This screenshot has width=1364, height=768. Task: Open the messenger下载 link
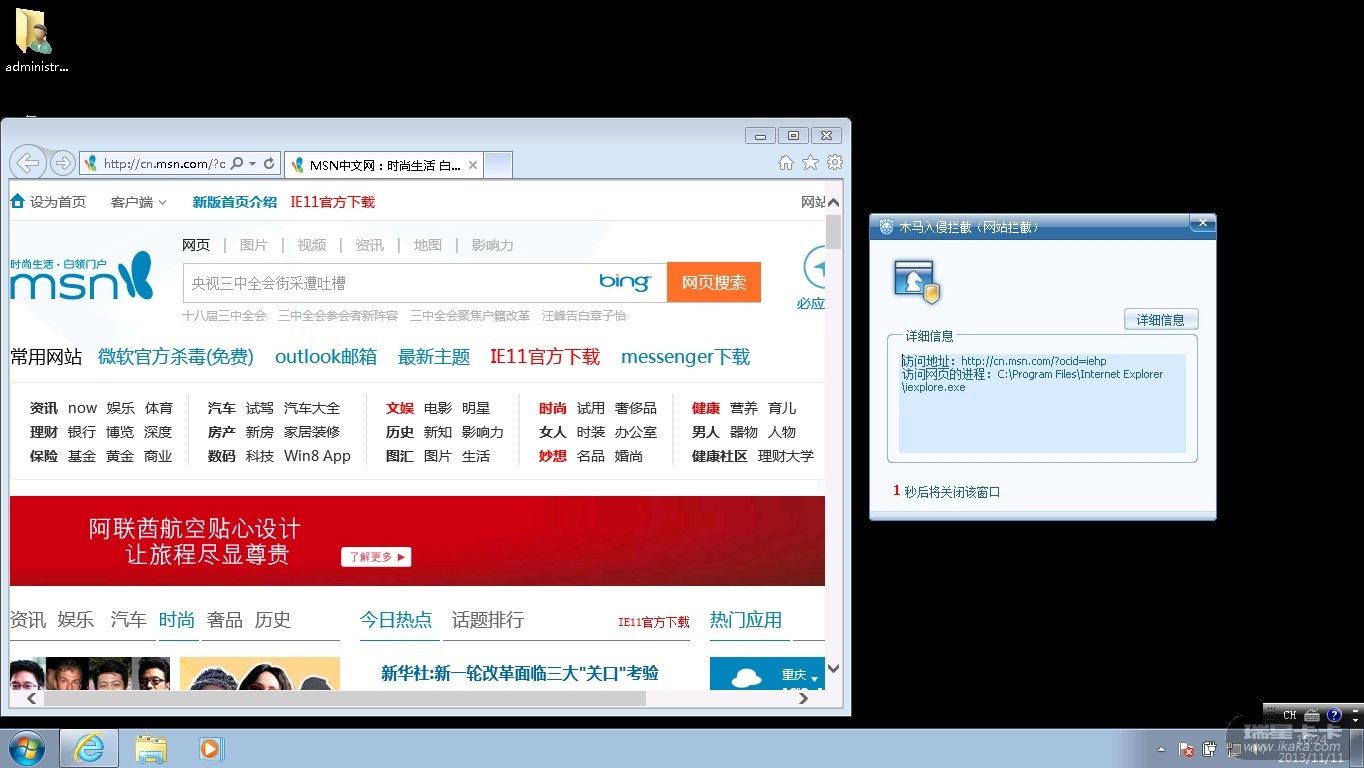685,357
